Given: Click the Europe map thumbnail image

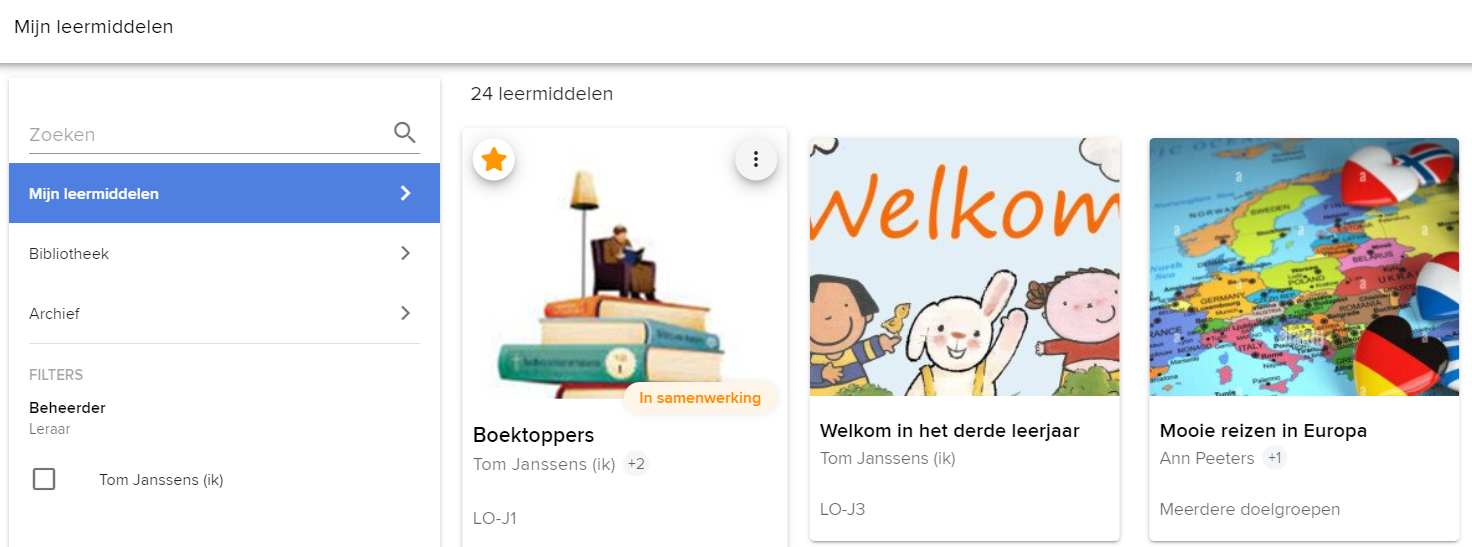Looking at the screenshot, I should [x=1304, y=267].
